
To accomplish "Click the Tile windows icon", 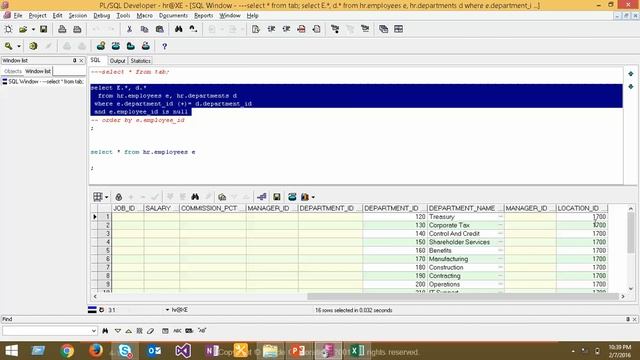I will [398, 29].
